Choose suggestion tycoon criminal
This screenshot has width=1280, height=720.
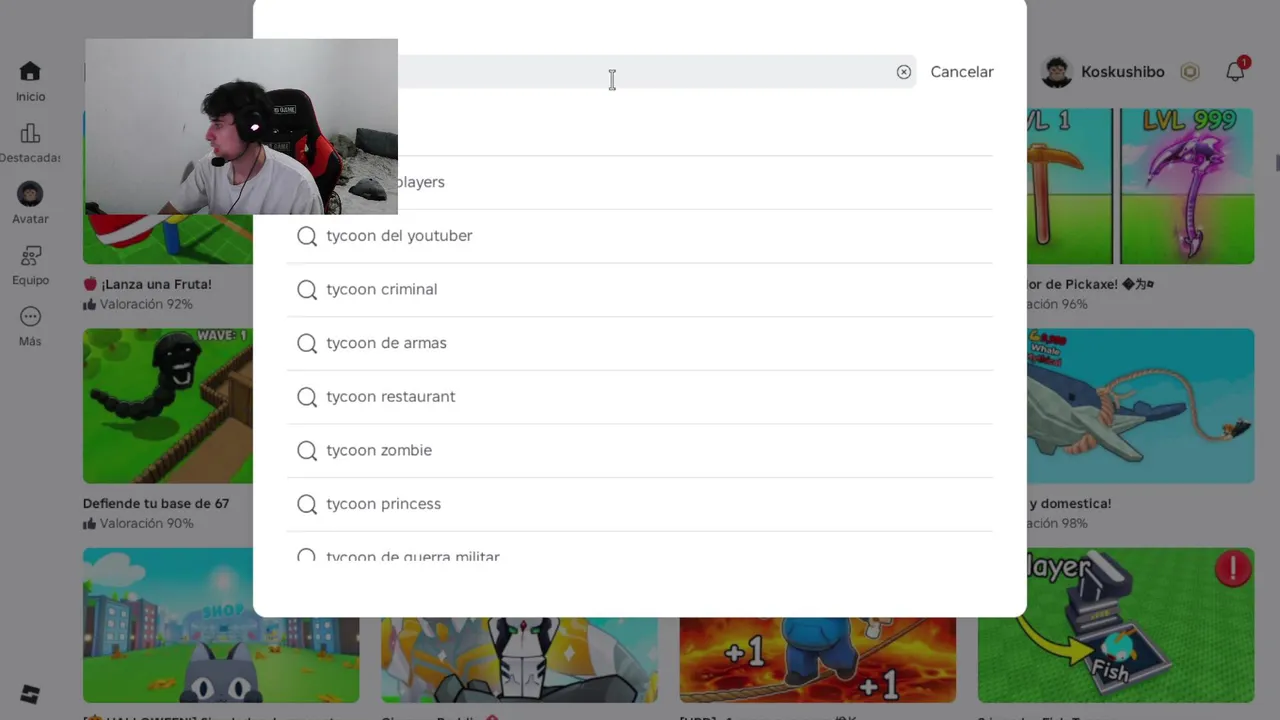point(640,290)
